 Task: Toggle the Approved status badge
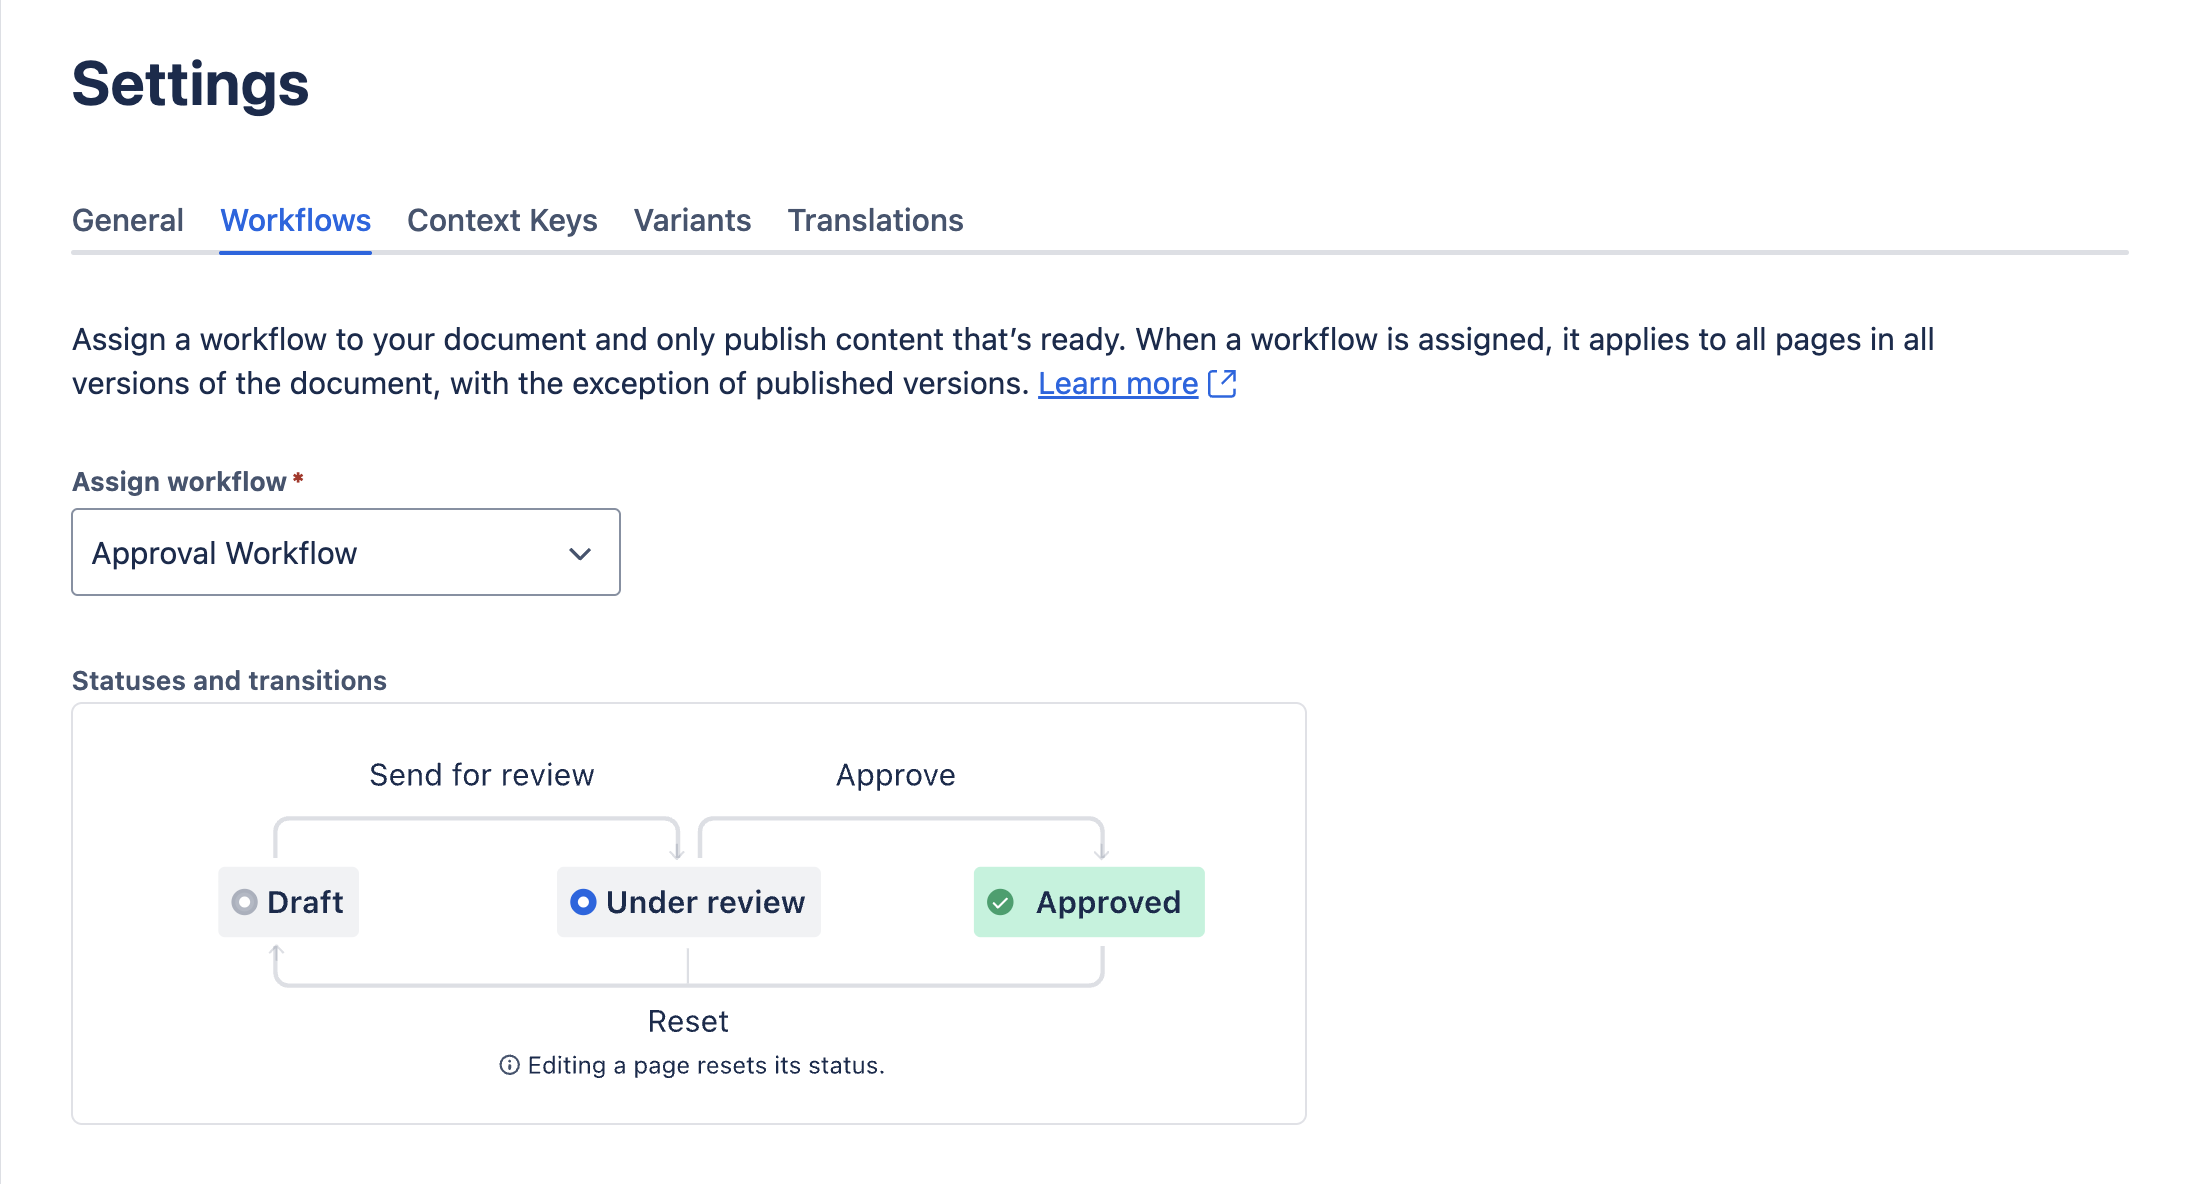pyautogui.click(x=1088, y=901)
